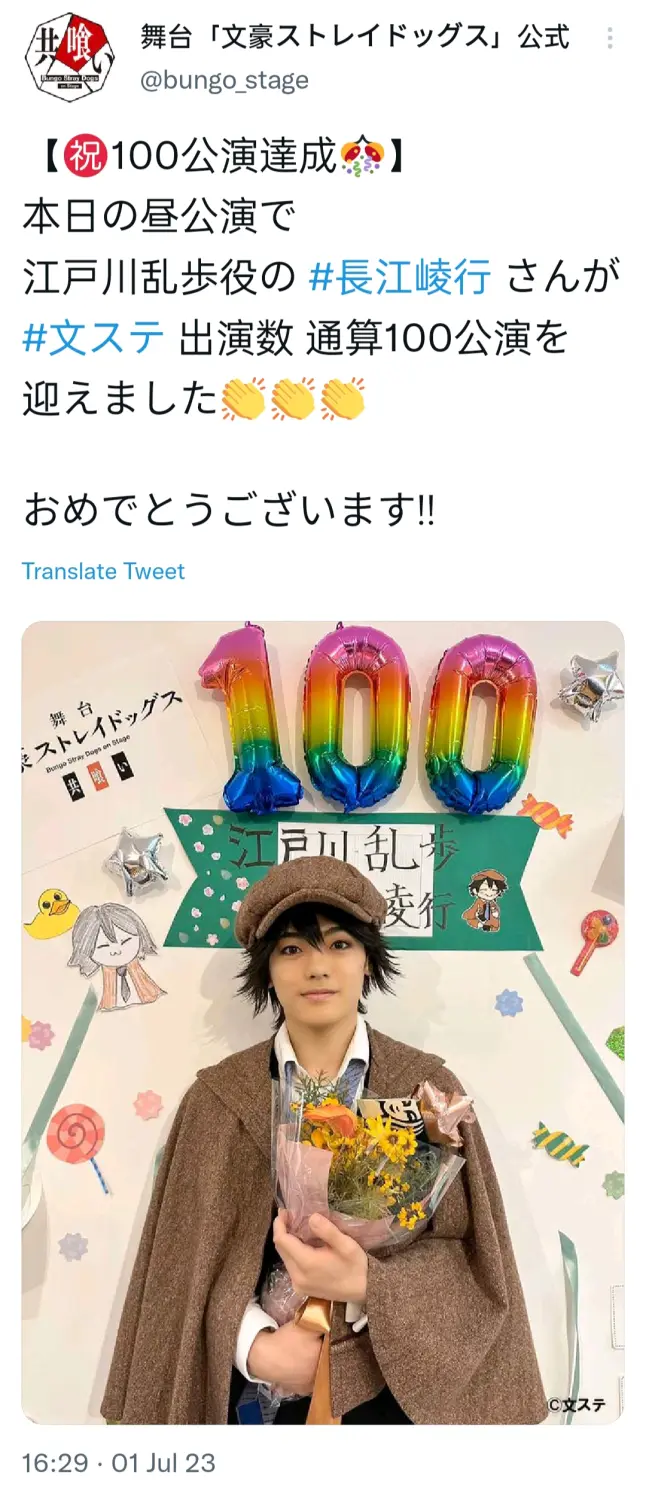Screen dimensions: 646x1500
Task: Open the @bungo_stage handle
Action: coord(225,81)
